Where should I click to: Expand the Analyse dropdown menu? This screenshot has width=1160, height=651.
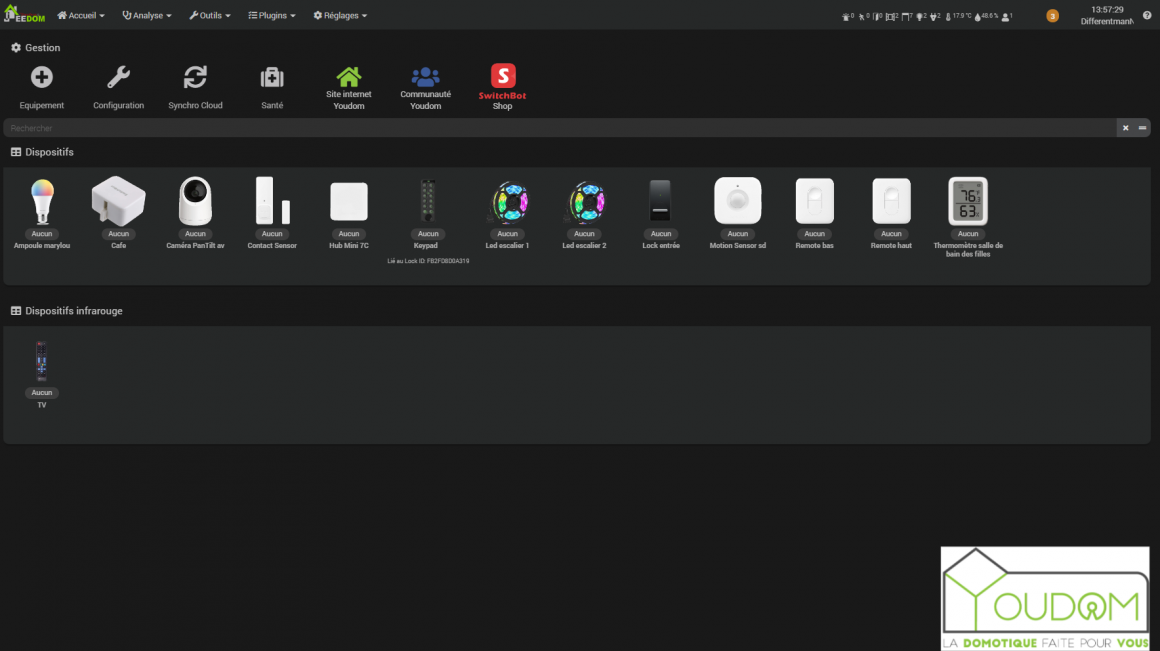[x=147, y=16]
